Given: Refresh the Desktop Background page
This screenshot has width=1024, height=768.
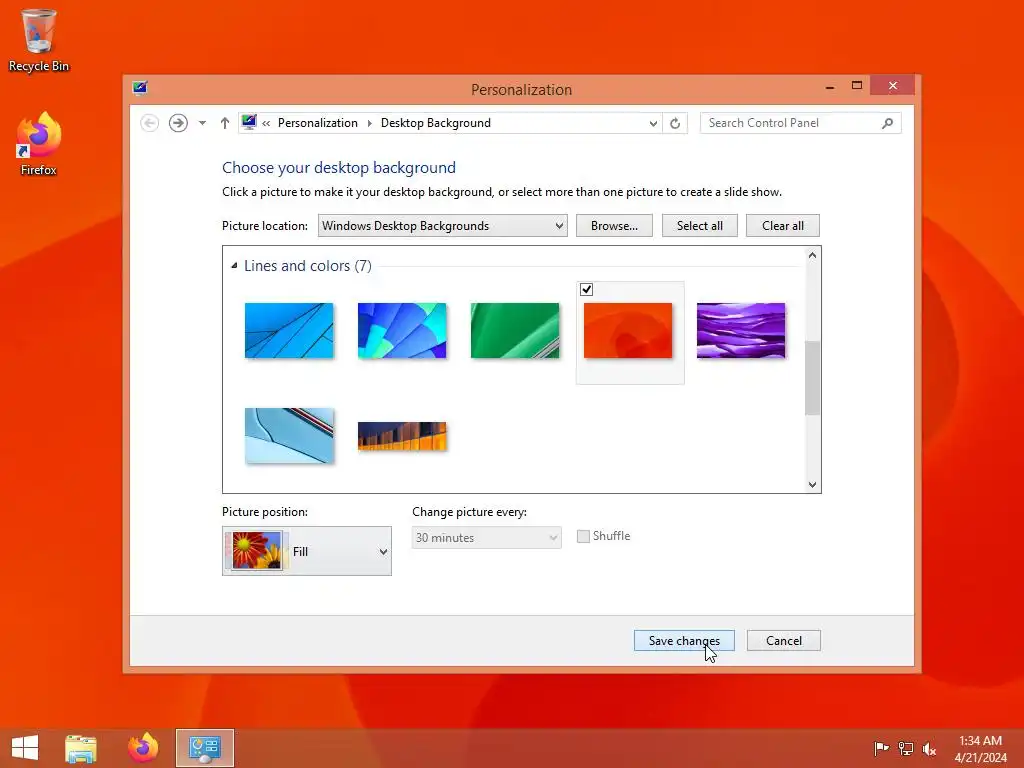Looking at the screenshot, I should pos(675,123).
